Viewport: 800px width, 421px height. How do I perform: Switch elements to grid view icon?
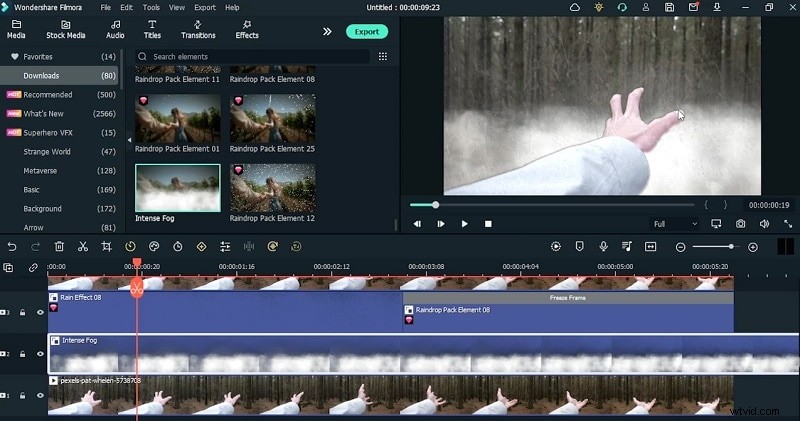(x=383, y=57)
